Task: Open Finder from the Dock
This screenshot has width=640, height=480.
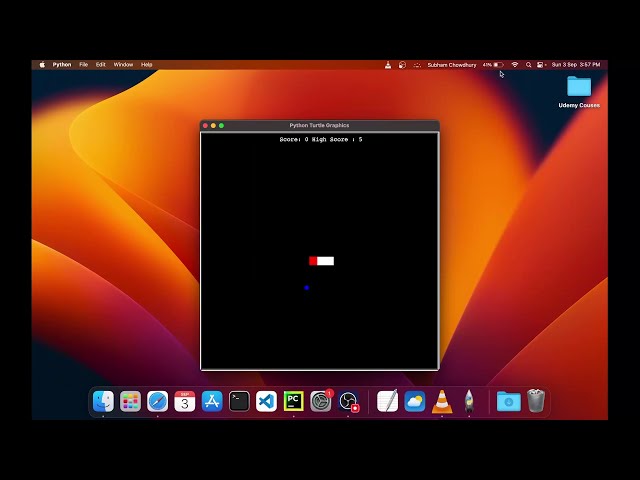Action: coord(103,401)
